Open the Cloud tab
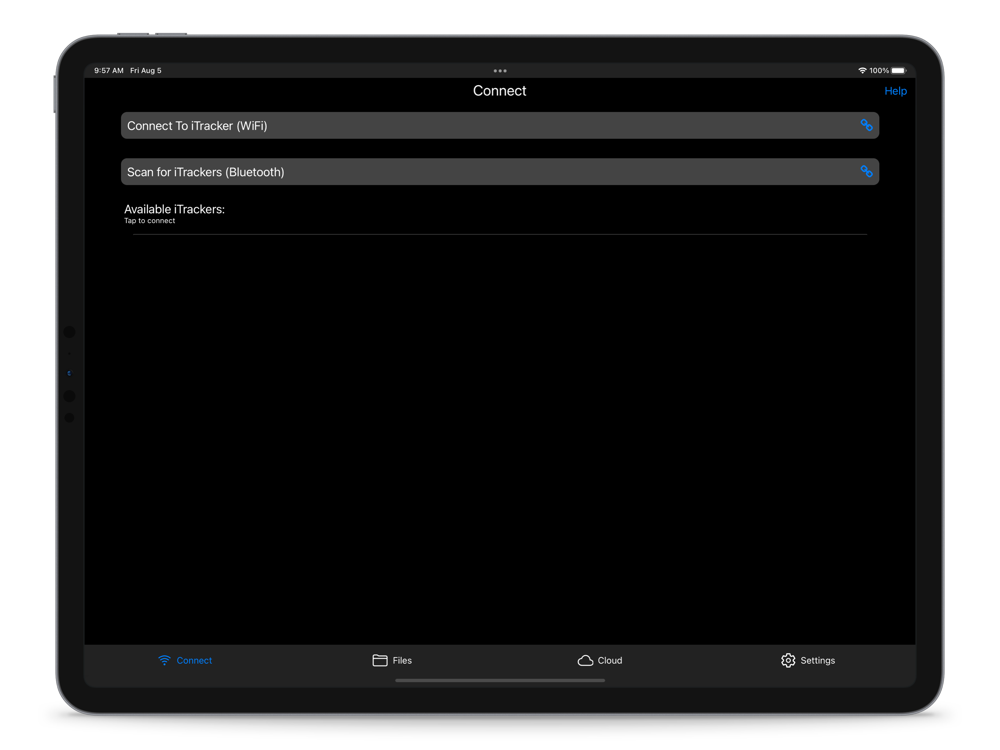 pyautogui.click(x=600, y=660)
